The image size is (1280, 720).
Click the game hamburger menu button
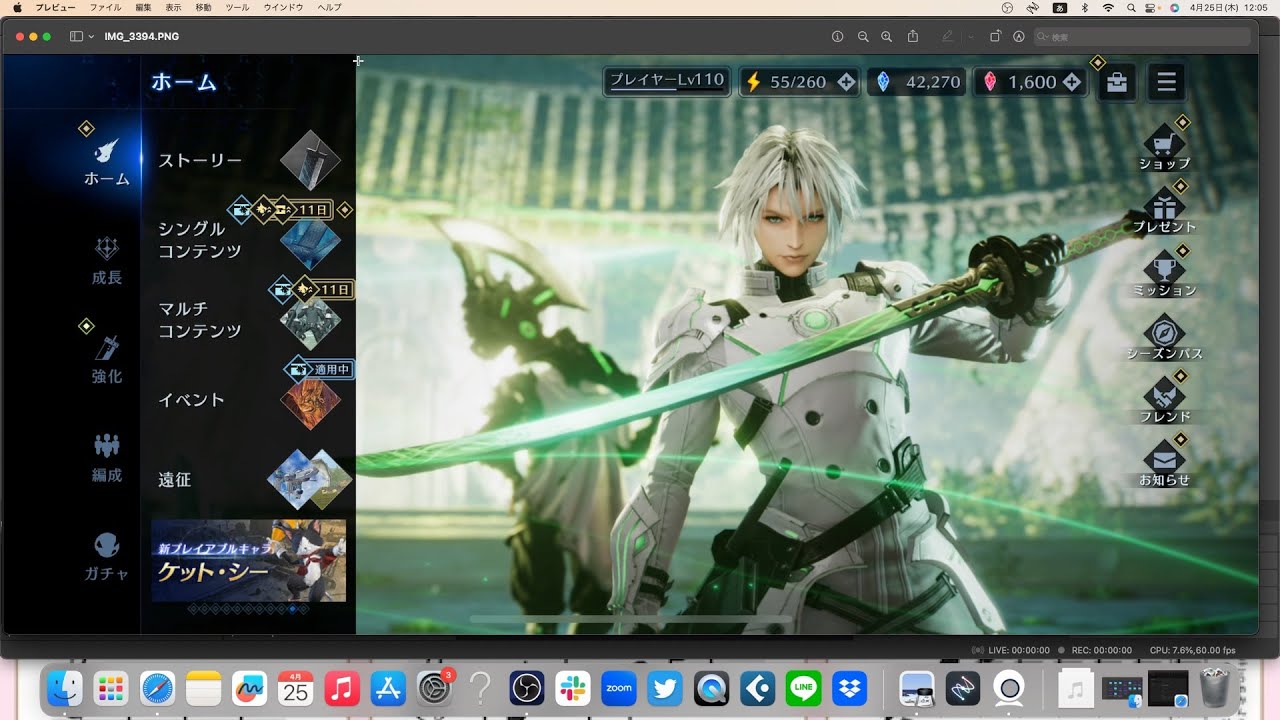[x=1166, y=82]
